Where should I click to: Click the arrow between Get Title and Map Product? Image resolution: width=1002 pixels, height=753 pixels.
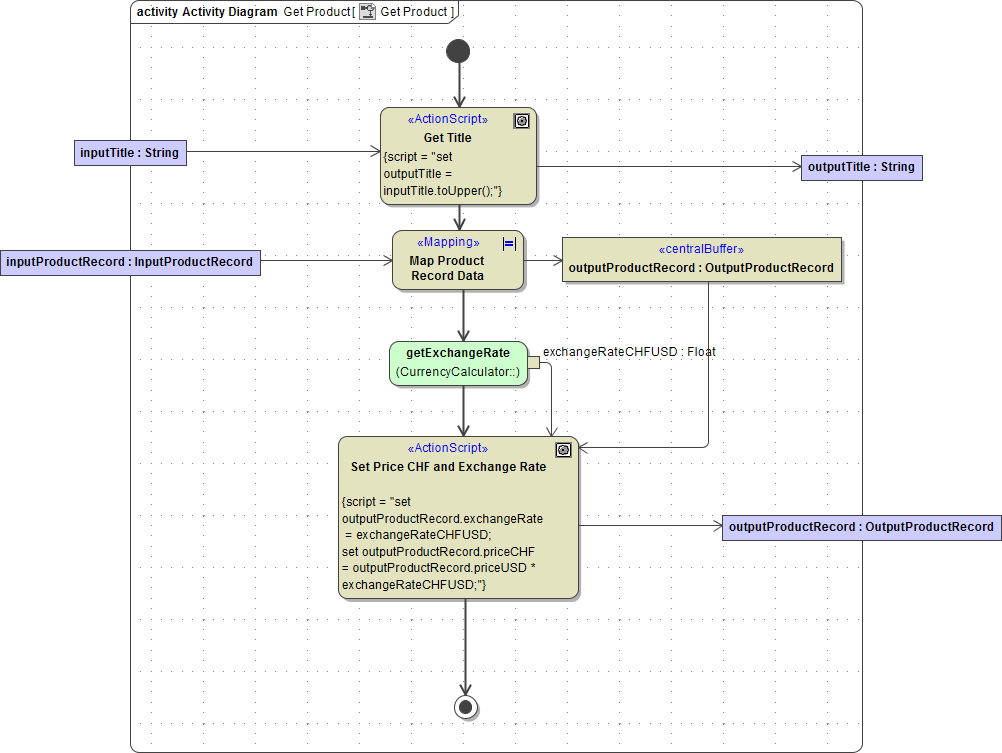tap(459, 219)
